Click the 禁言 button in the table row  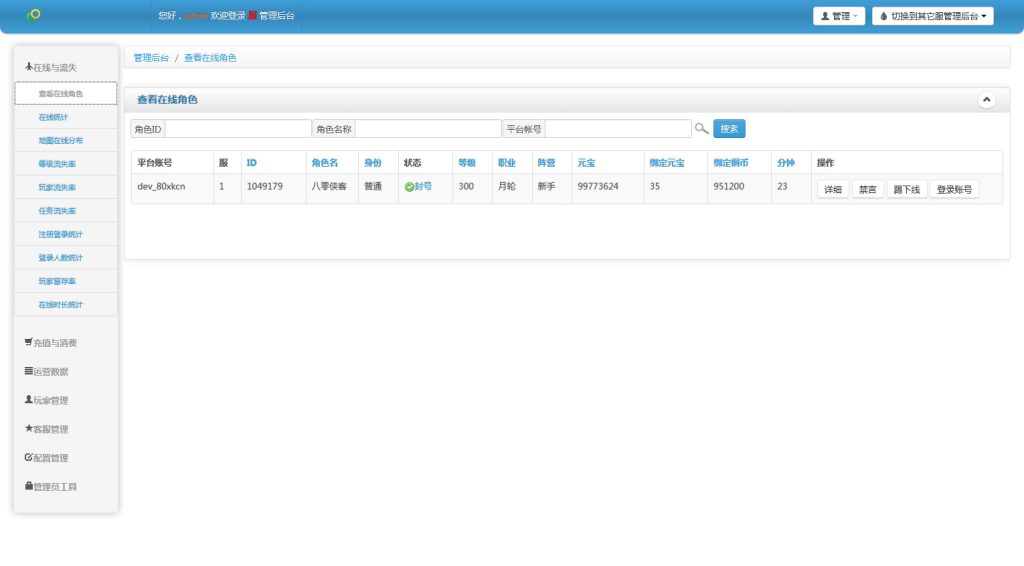tap(867, 189)
